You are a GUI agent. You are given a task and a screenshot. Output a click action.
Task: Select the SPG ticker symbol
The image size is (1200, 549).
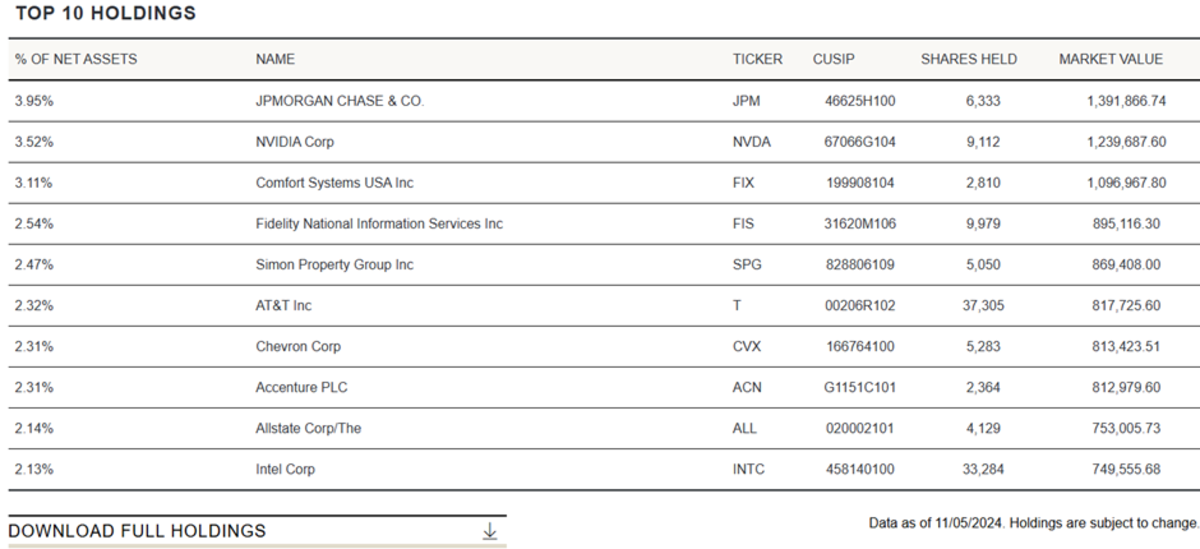(746, 265)
